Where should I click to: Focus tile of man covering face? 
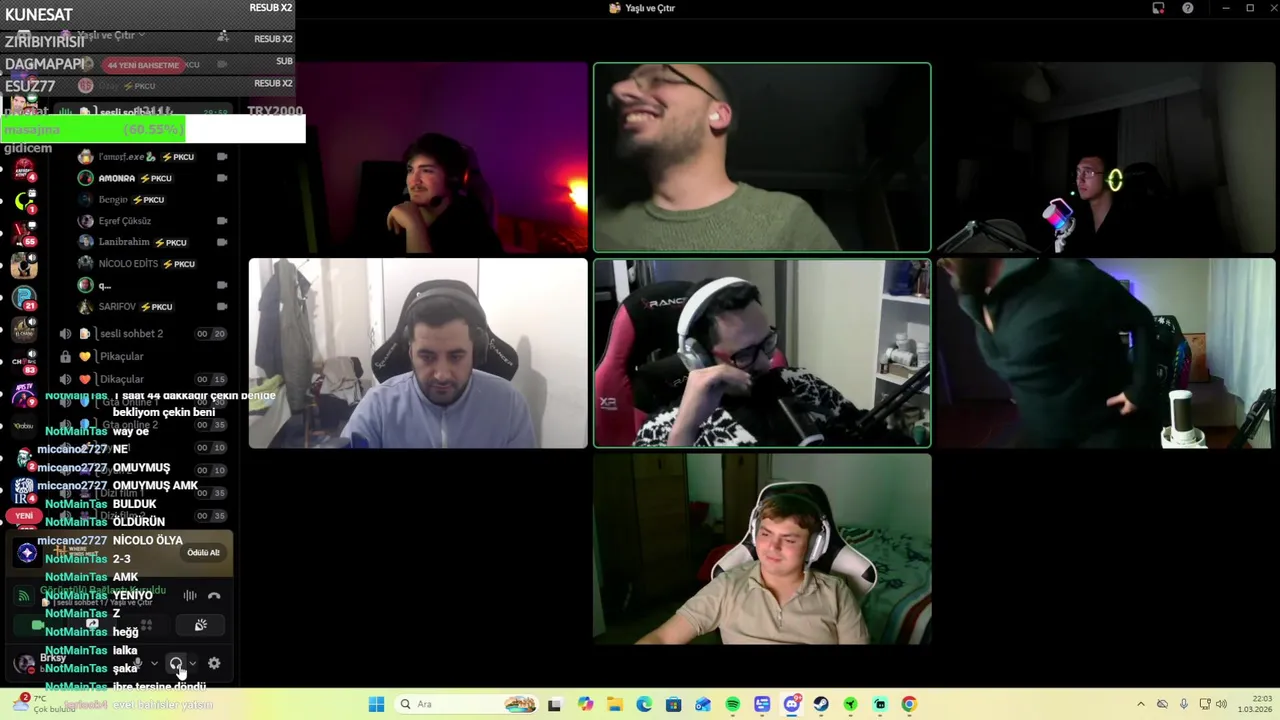click(762, 353)
